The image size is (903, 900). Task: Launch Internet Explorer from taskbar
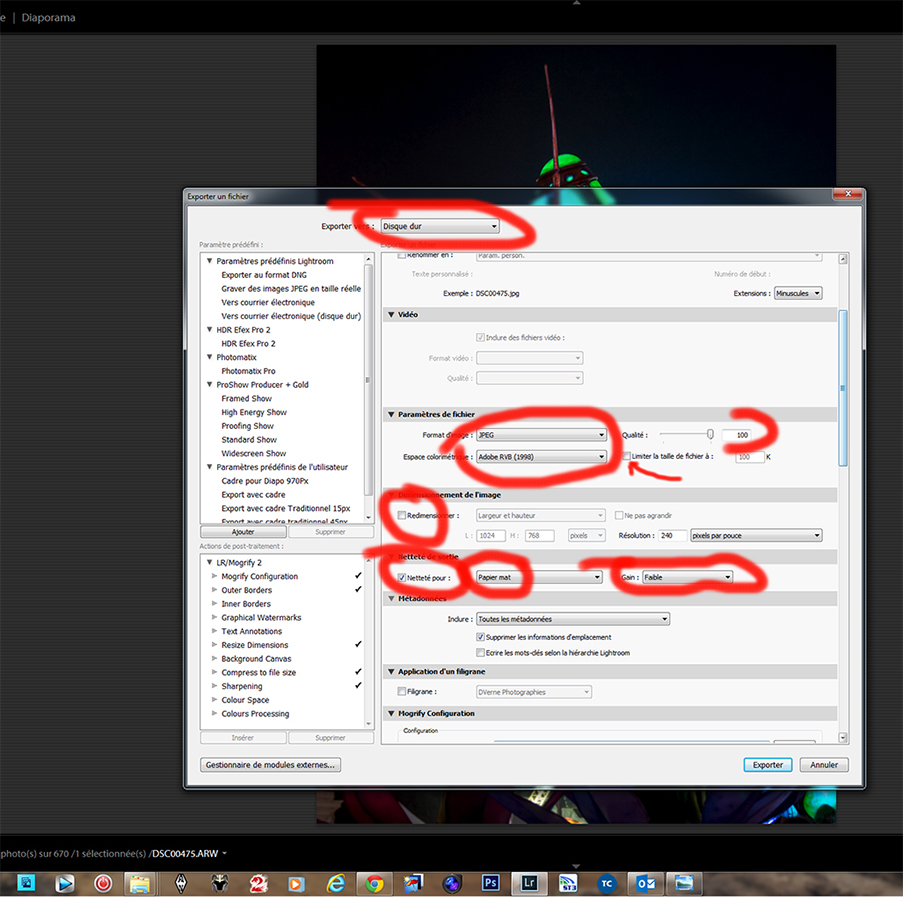pyautogui.click(x=335, y=883)
